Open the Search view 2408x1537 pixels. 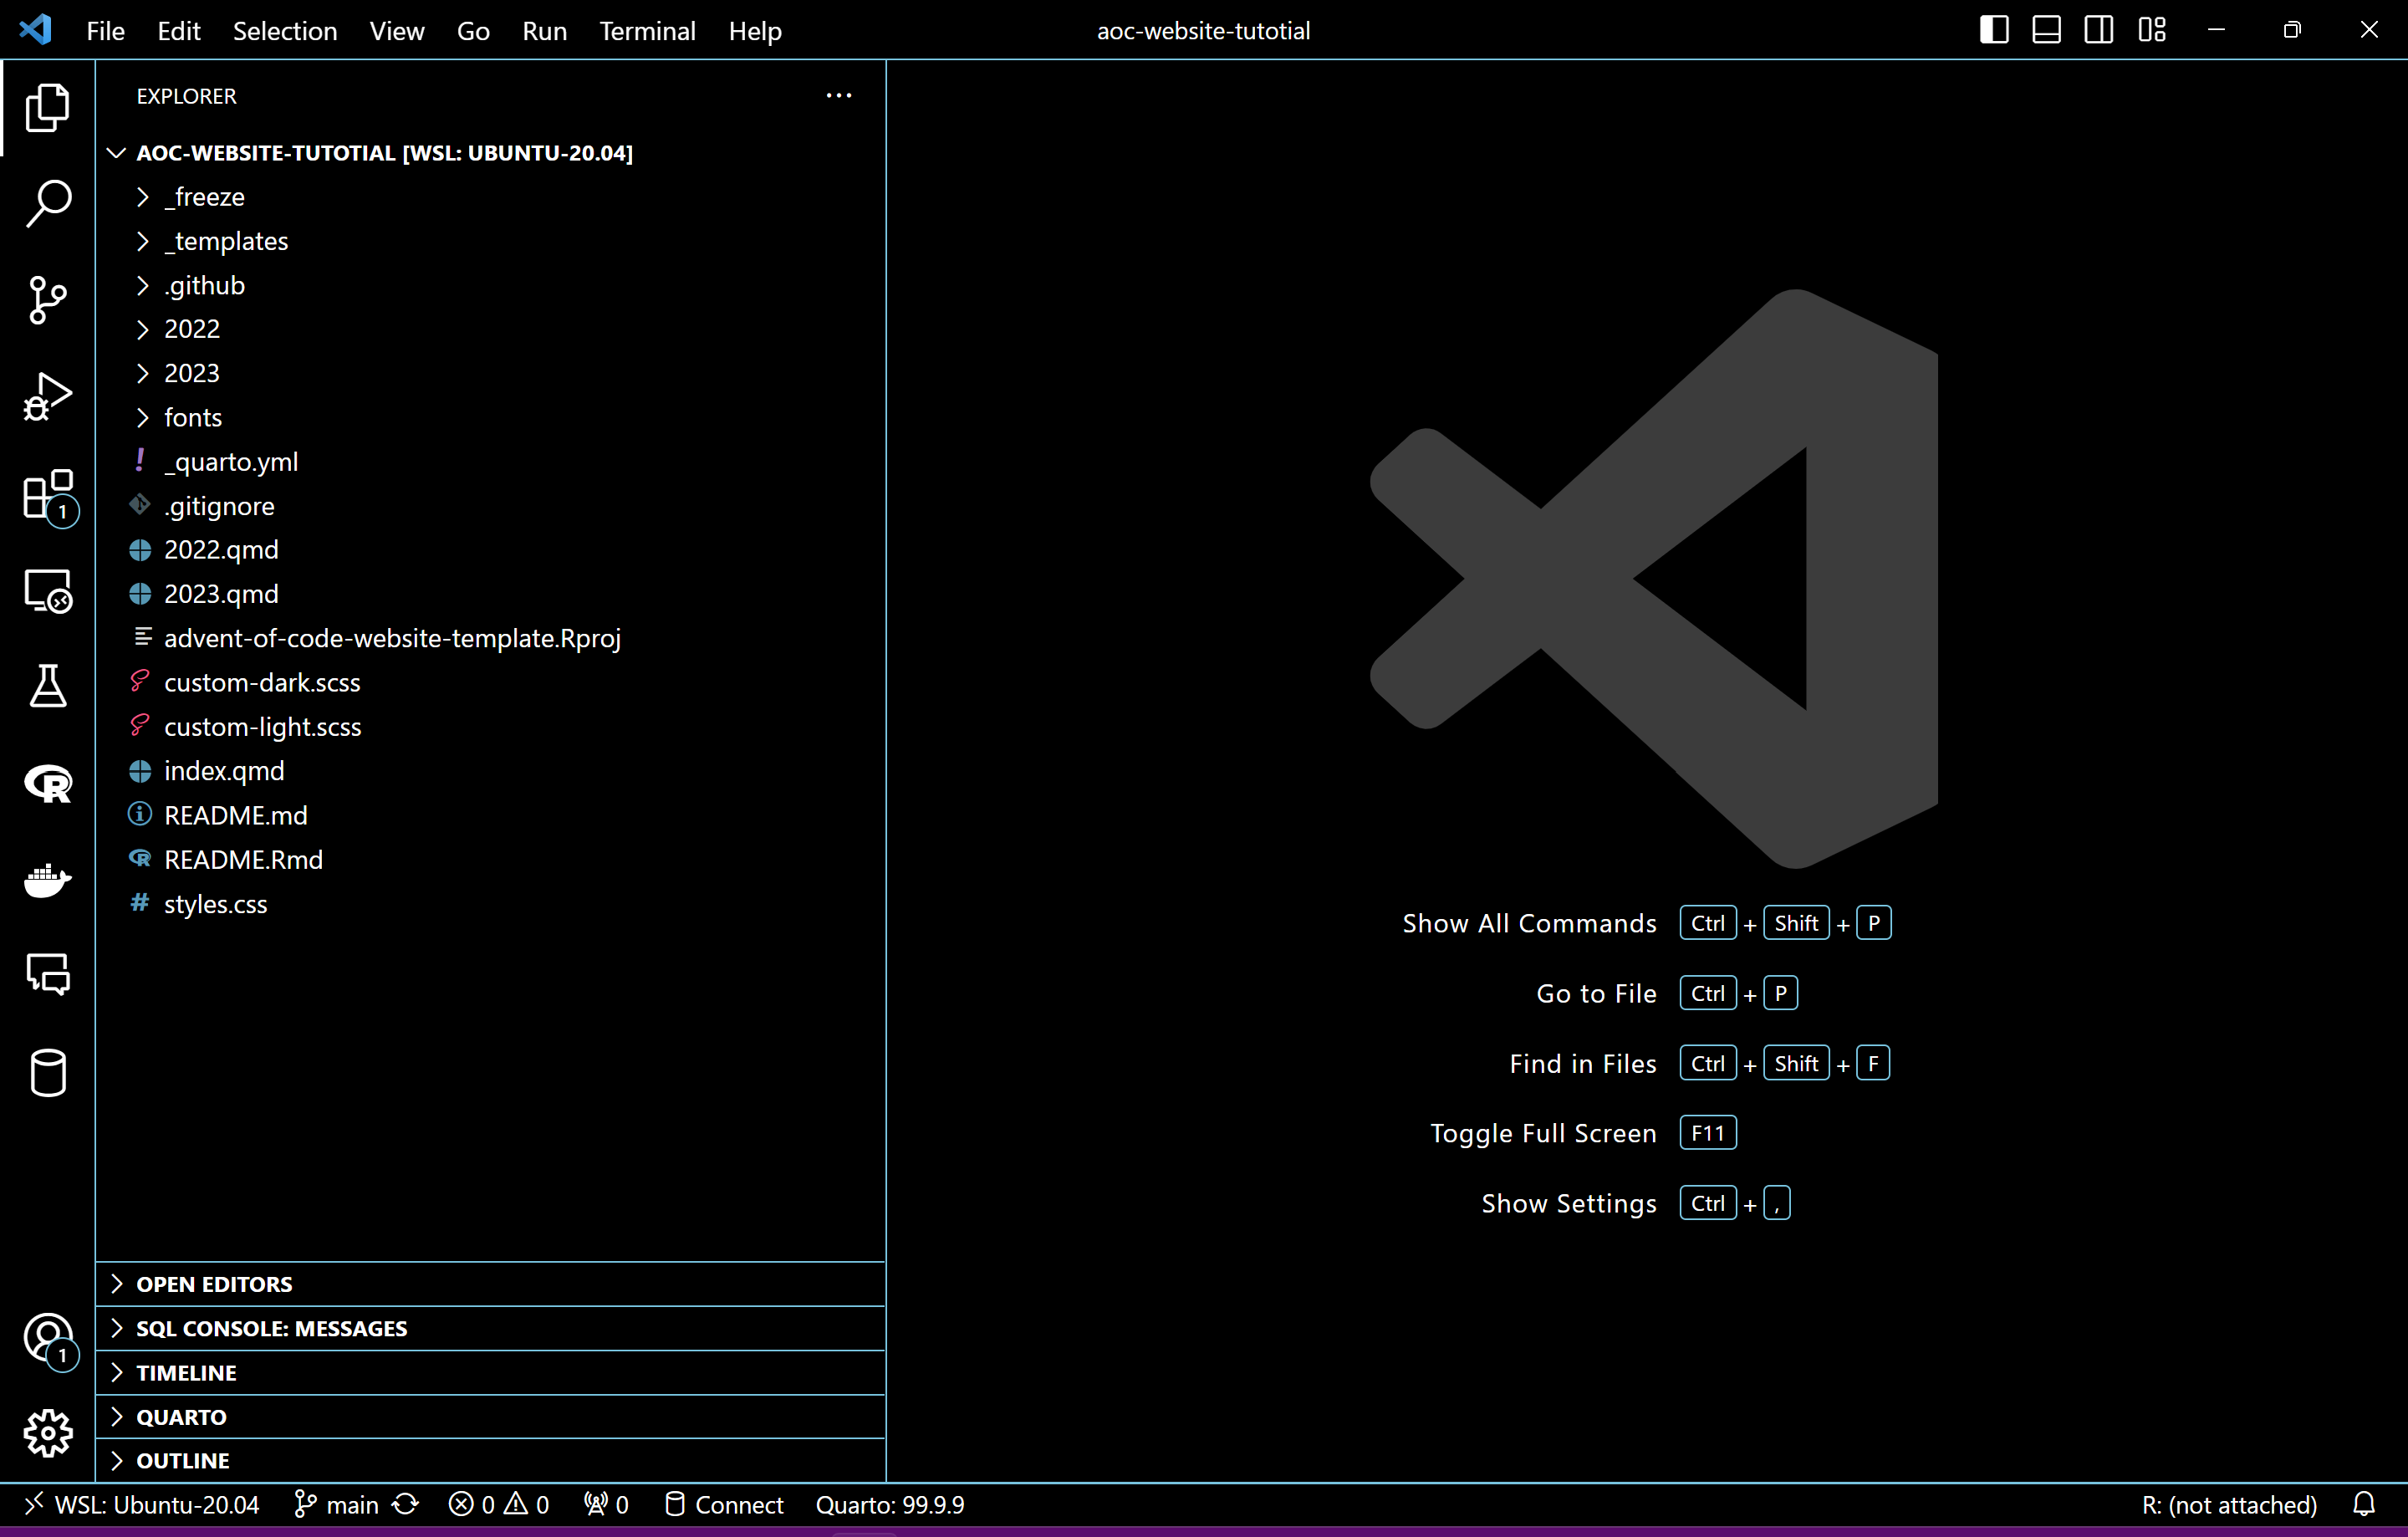click(x=47, y=203)
